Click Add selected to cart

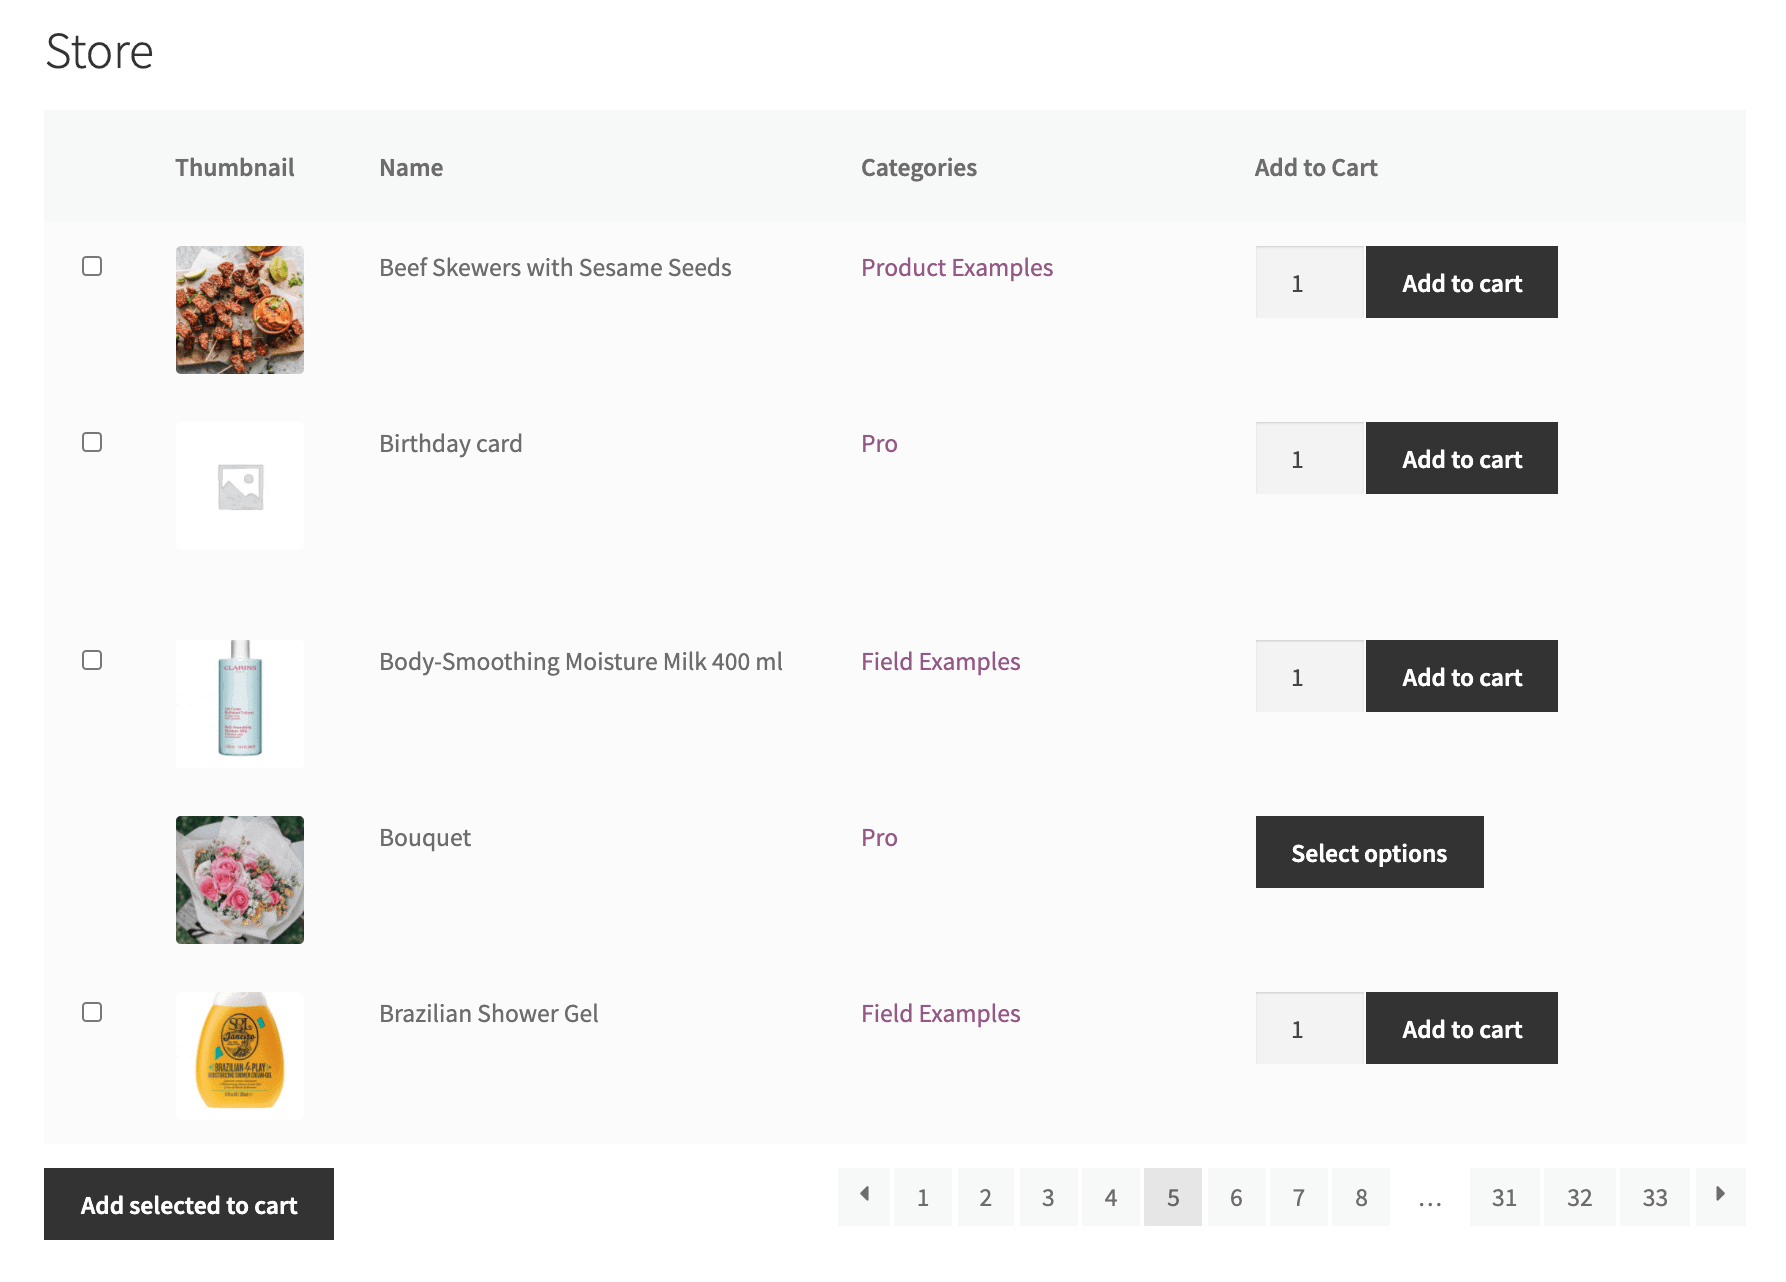[x=189, y=1205]
